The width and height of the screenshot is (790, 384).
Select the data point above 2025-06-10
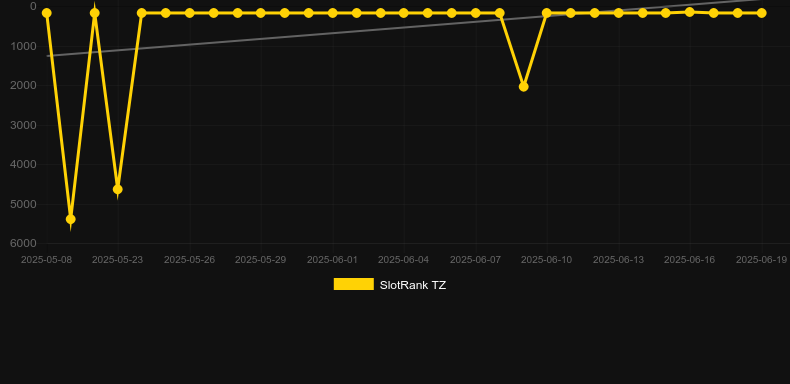[547, 13]
